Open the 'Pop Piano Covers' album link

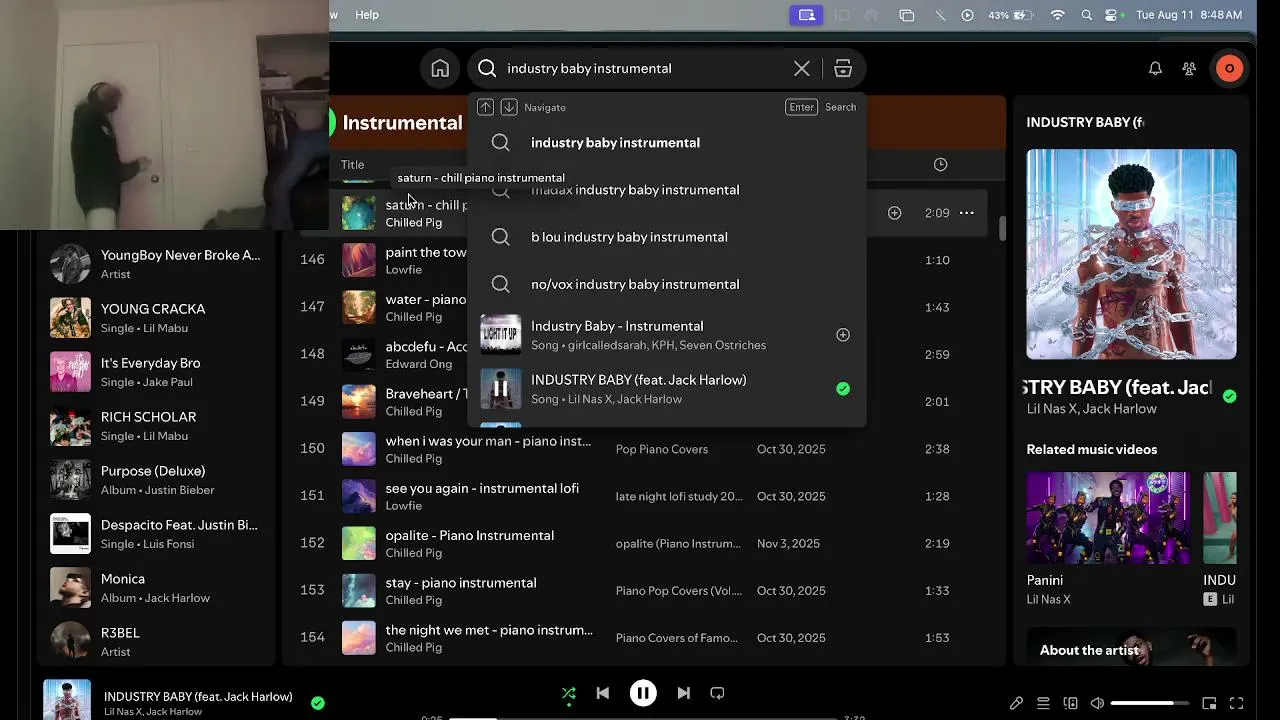coord(662,449)
